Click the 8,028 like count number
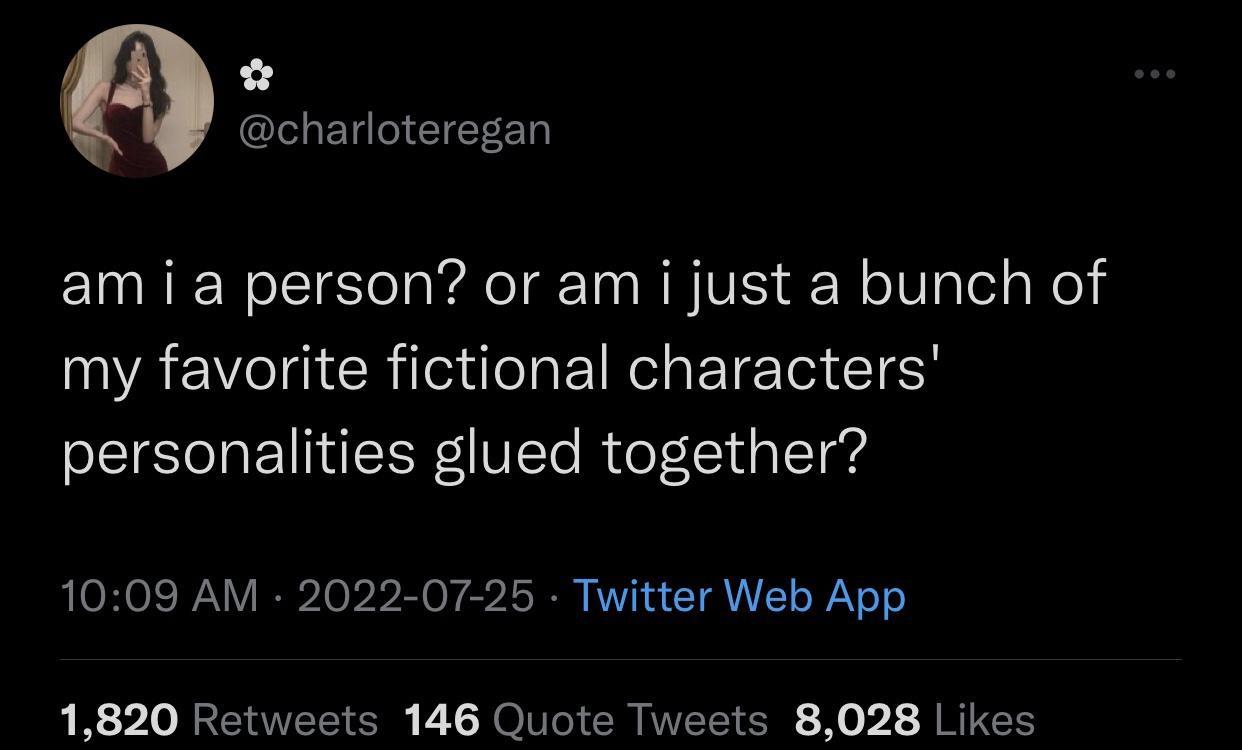1242x750 pixels. coord(857,719)
